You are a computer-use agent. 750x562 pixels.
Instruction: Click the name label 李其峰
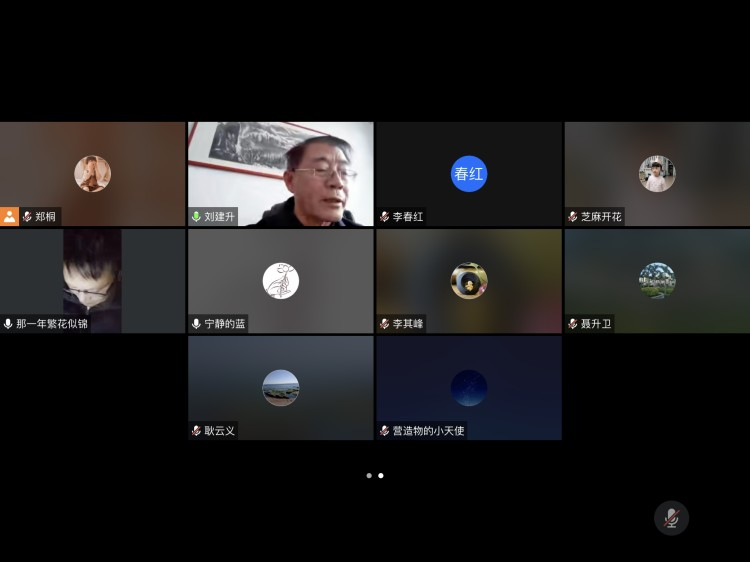click(408, 324)
